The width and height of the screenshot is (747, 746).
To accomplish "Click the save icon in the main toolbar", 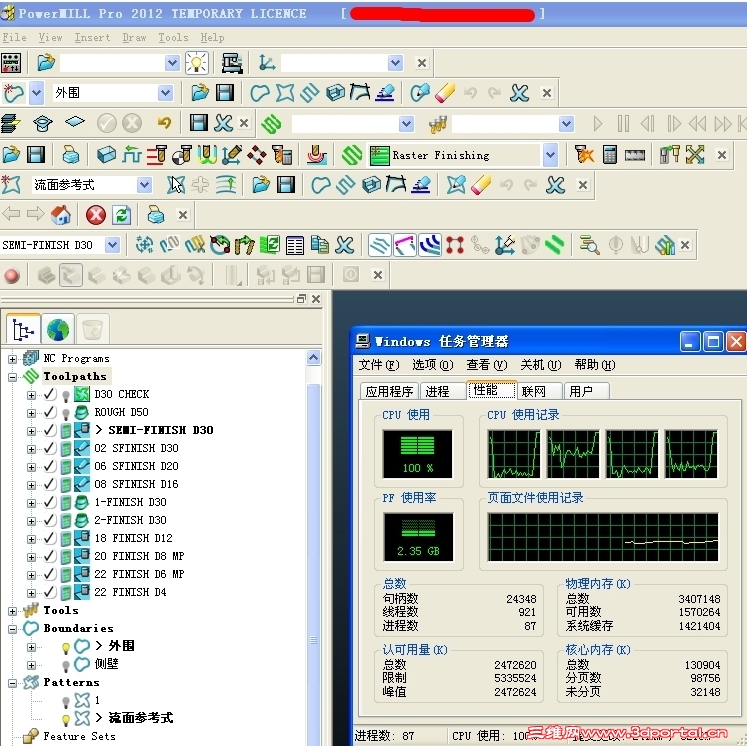I will click(x=36, y=155).
